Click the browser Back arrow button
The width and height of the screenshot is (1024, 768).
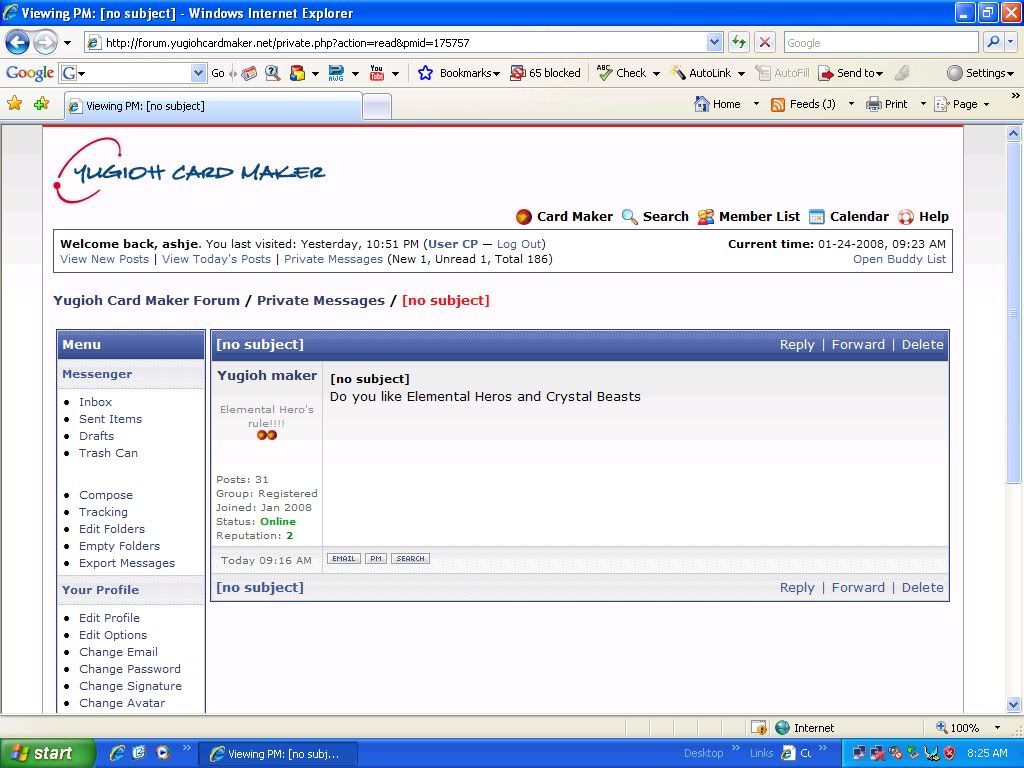coord(18,43)
